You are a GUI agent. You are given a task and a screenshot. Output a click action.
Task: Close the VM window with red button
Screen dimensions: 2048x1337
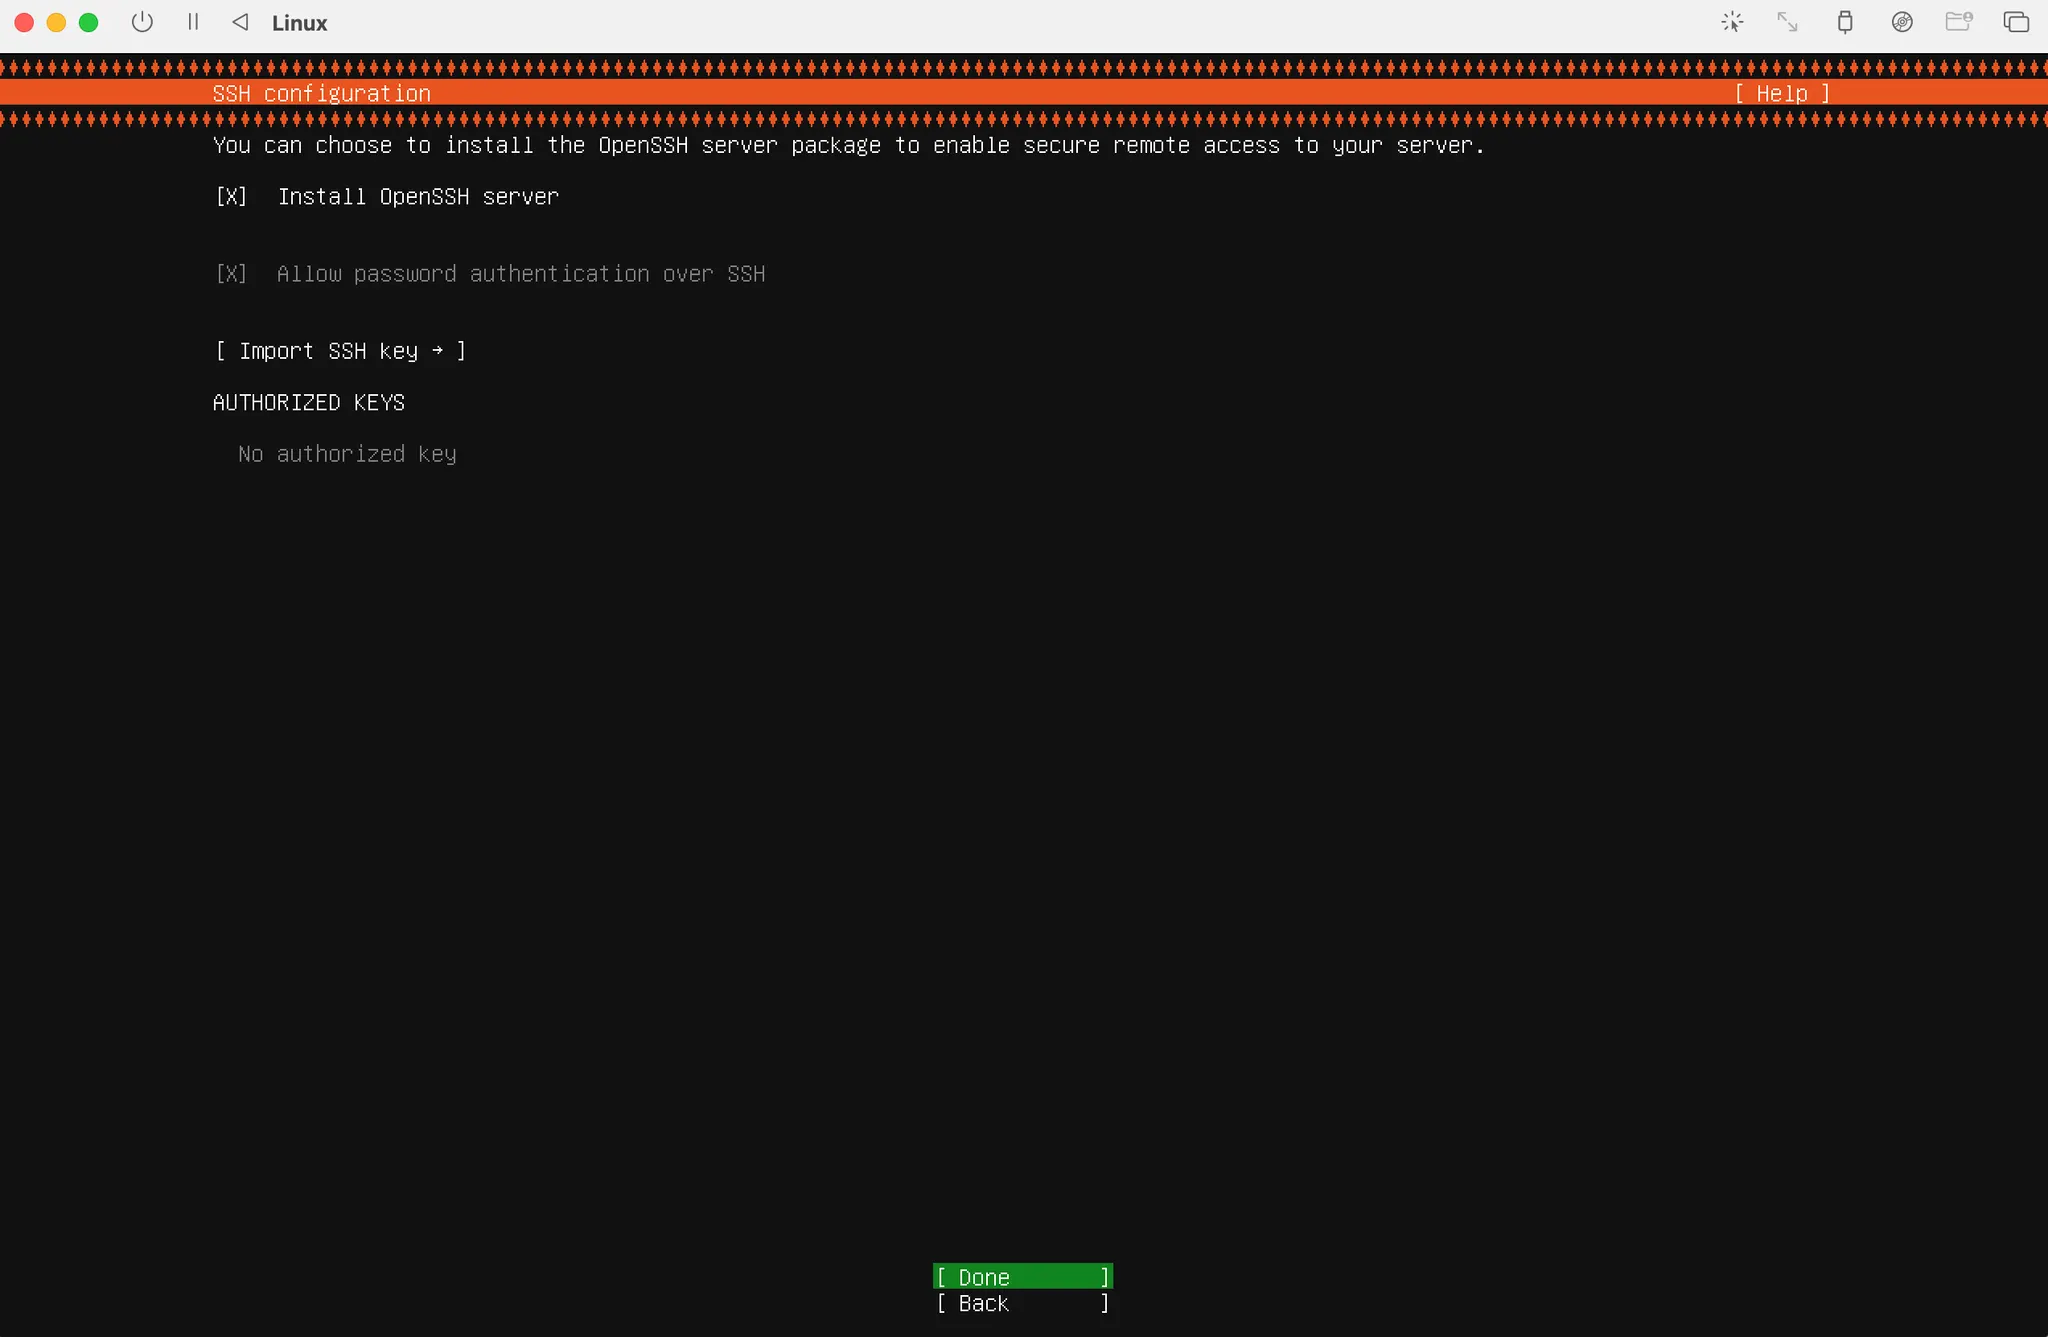pos(25,22)
